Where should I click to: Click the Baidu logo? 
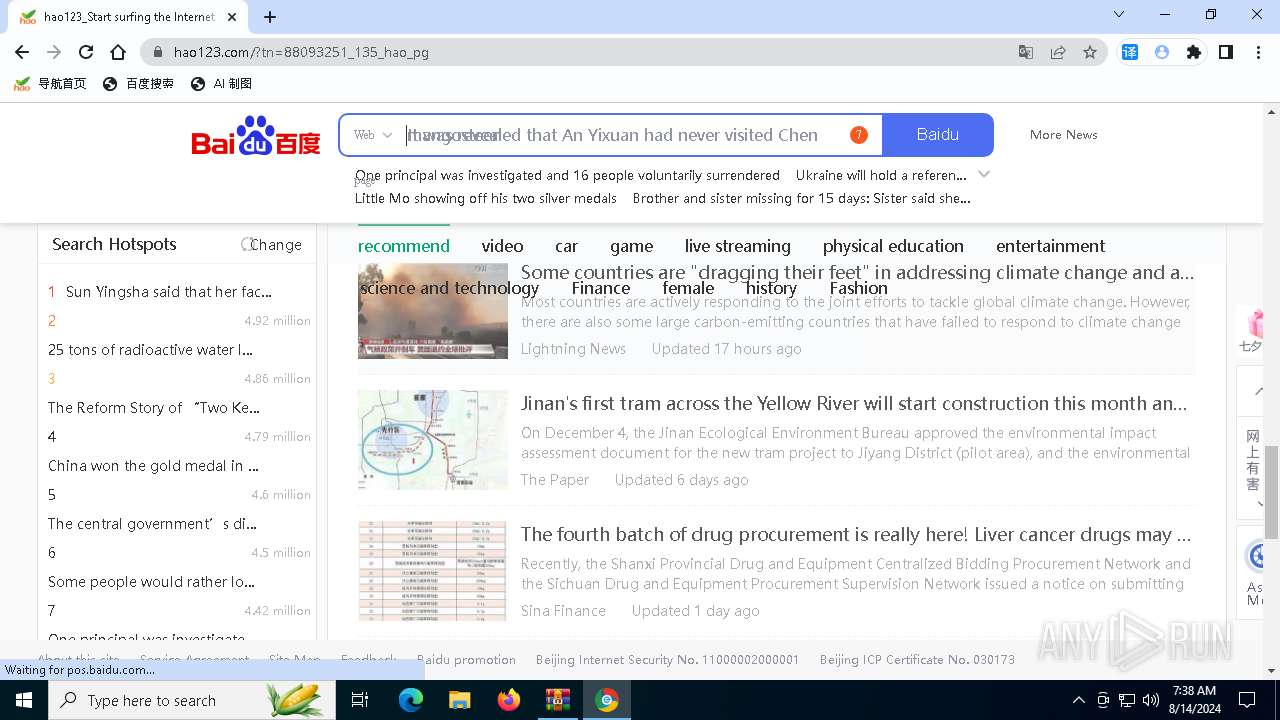[256, 136]
